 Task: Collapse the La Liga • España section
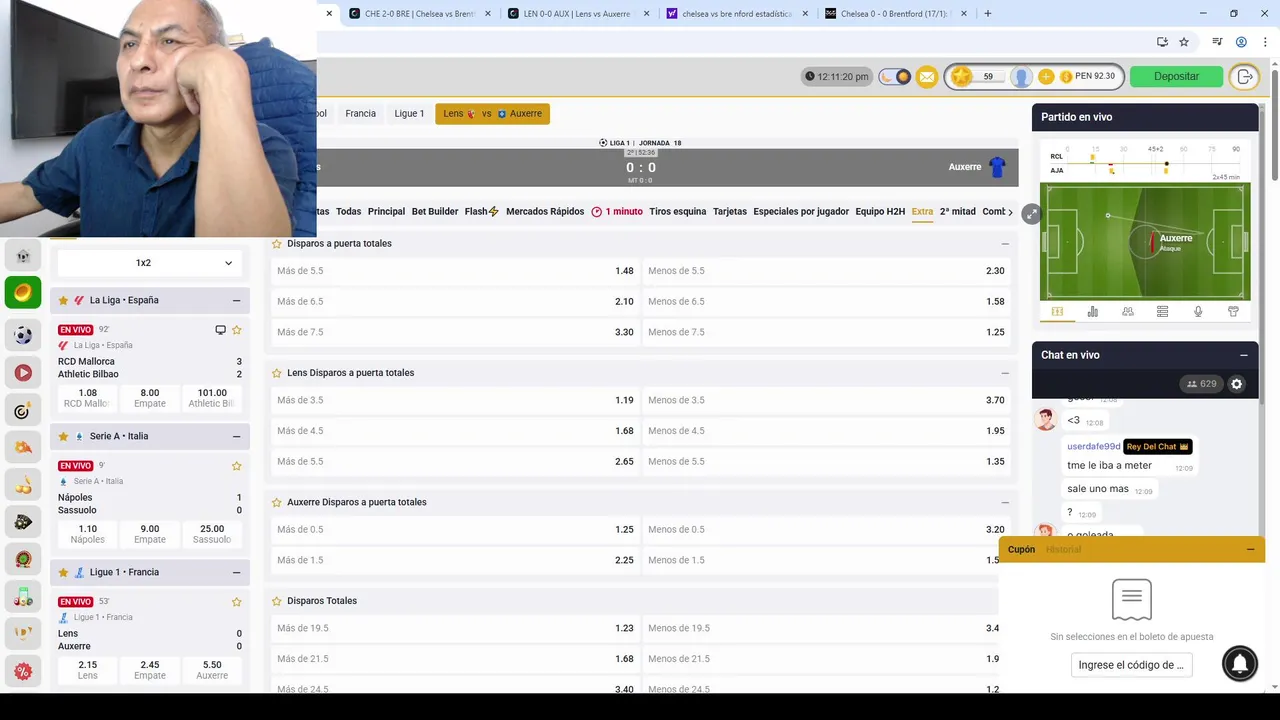pyautogui.click(x=236, y=300)
